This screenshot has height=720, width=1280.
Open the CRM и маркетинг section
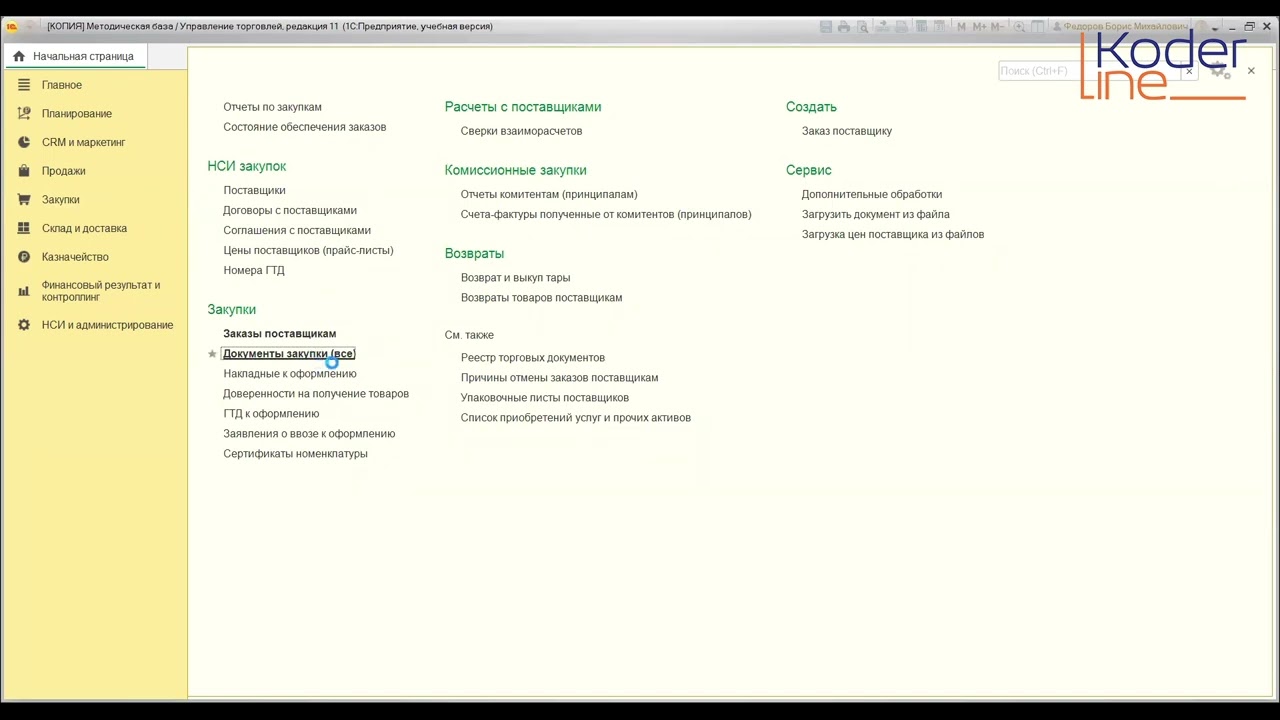[x=83, y=142]
